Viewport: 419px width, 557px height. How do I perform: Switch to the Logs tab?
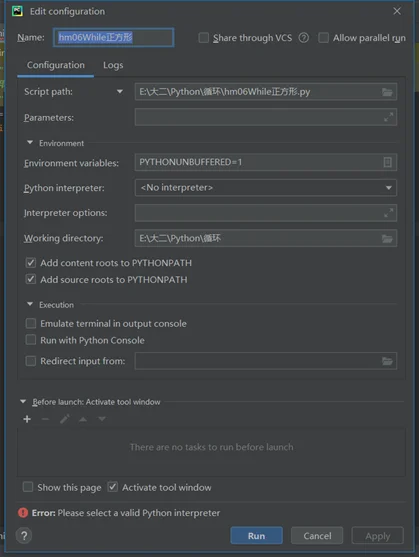tap(113, 65)
